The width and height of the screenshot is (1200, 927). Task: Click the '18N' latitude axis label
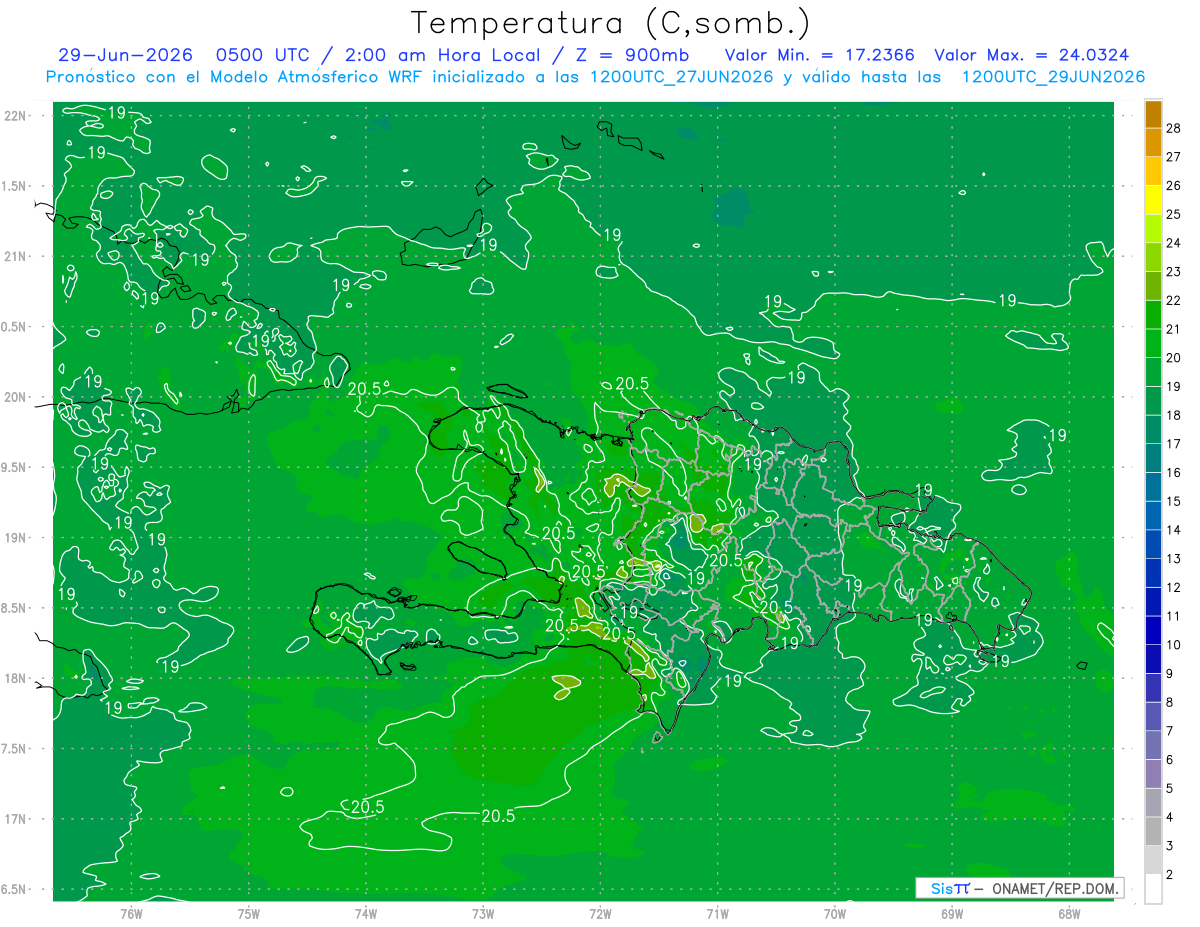pos(14,678)
